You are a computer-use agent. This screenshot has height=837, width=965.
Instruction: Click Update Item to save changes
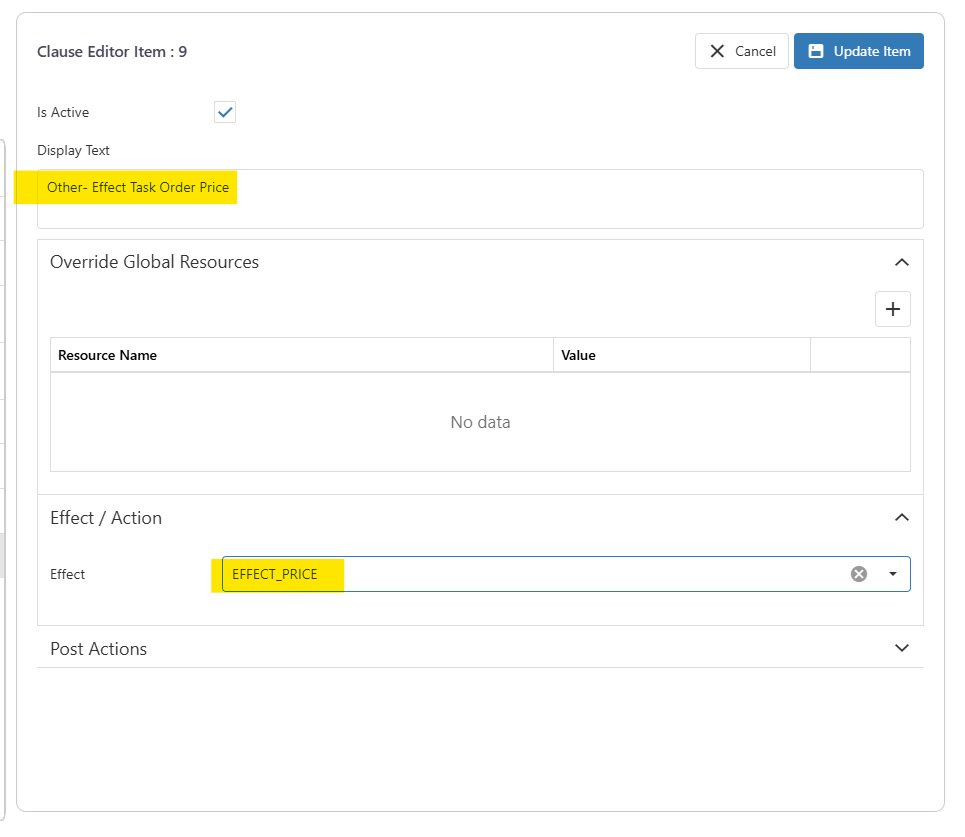point(859,51)
